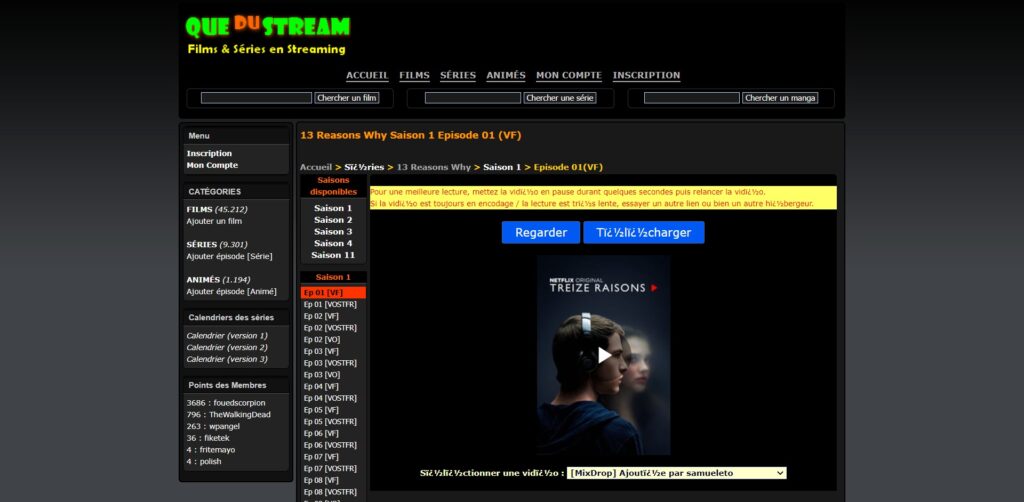Select episode Ep 02 [VOSTFR]

[x=330, y=328]
